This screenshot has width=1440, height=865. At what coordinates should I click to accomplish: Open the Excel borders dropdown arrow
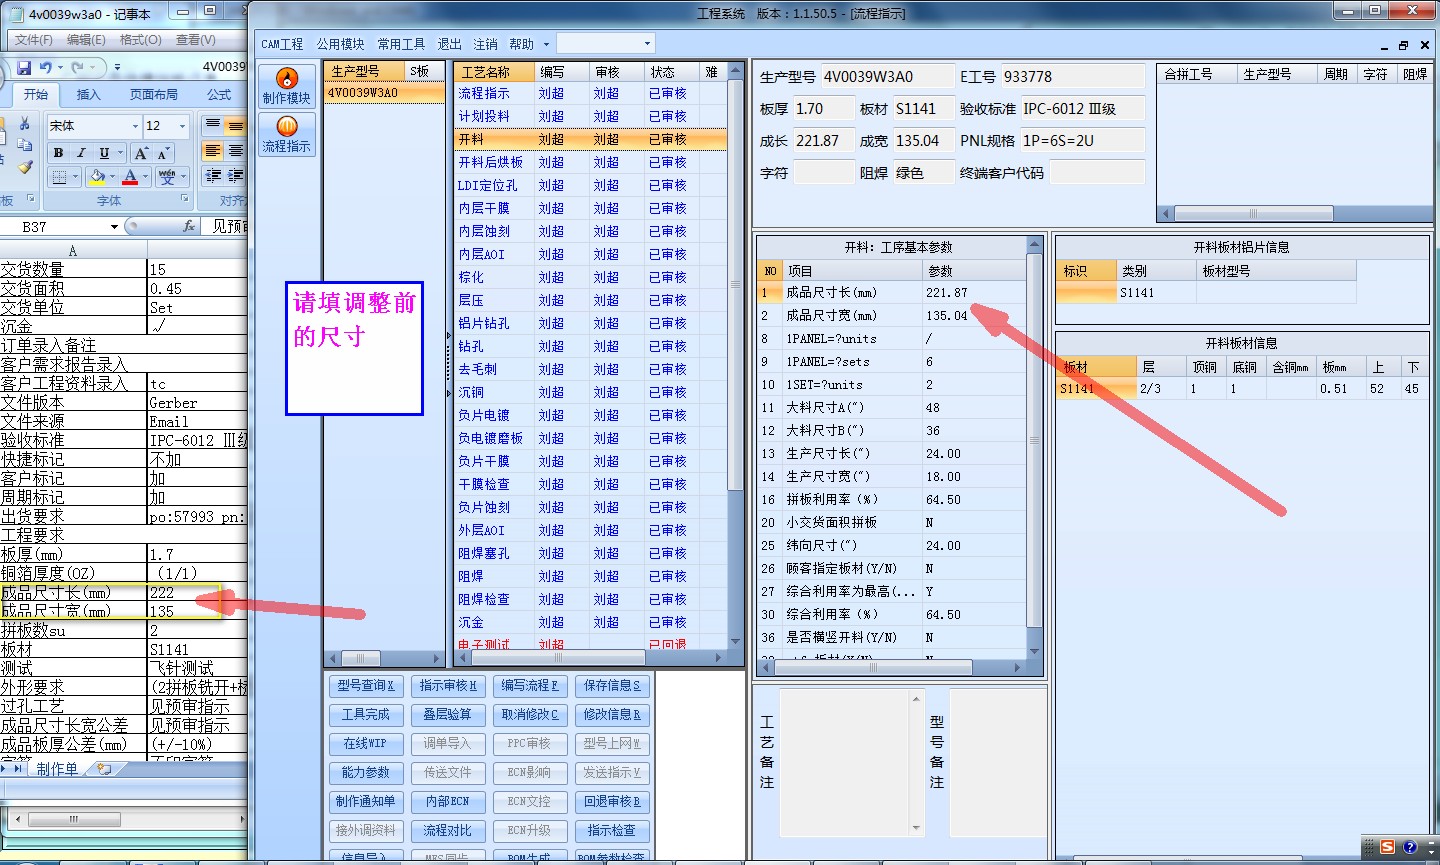75,177
